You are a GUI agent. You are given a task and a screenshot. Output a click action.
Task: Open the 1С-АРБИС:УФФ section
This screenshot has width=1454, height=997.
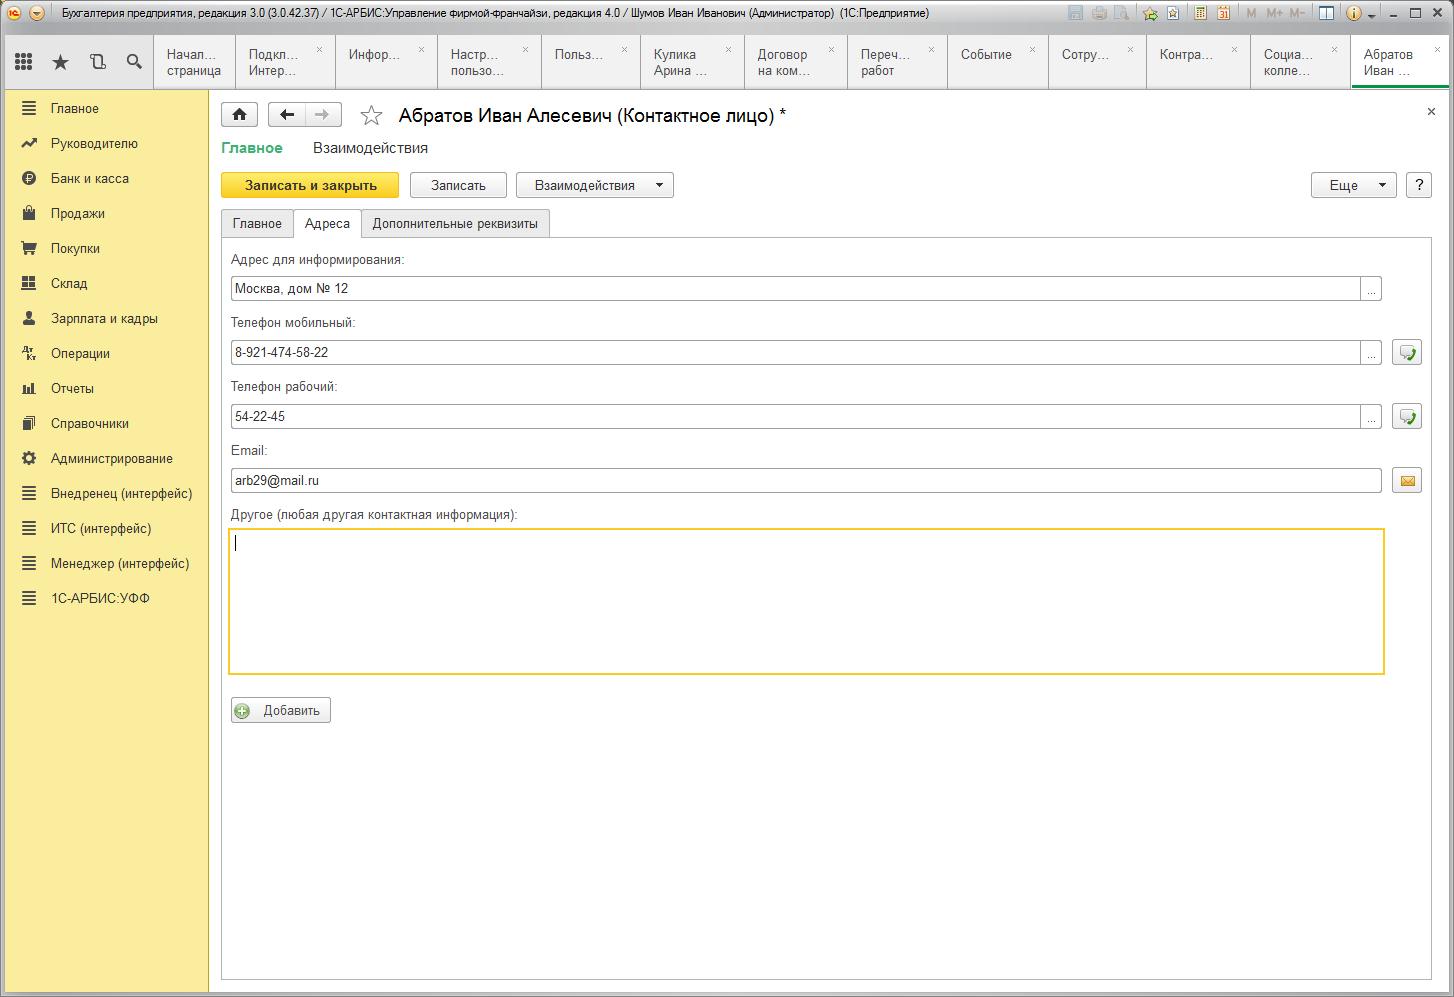point(107,598)
